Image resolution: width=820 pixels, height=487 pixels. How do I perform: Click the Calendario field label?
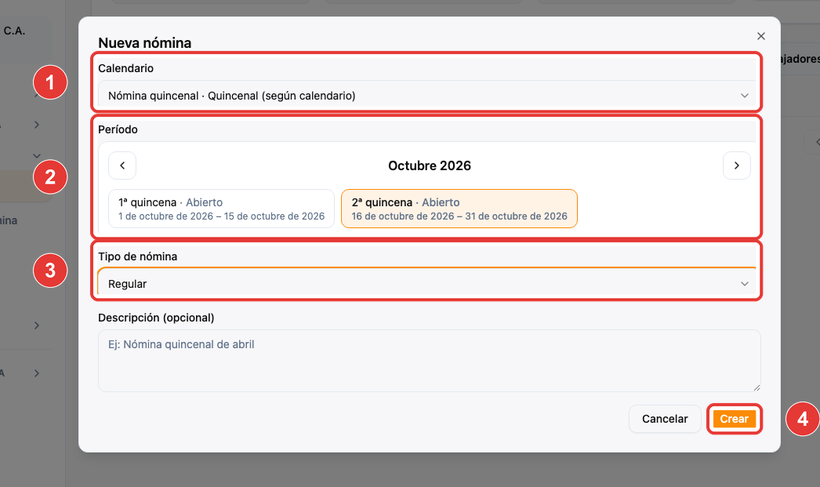pos(126,69)
